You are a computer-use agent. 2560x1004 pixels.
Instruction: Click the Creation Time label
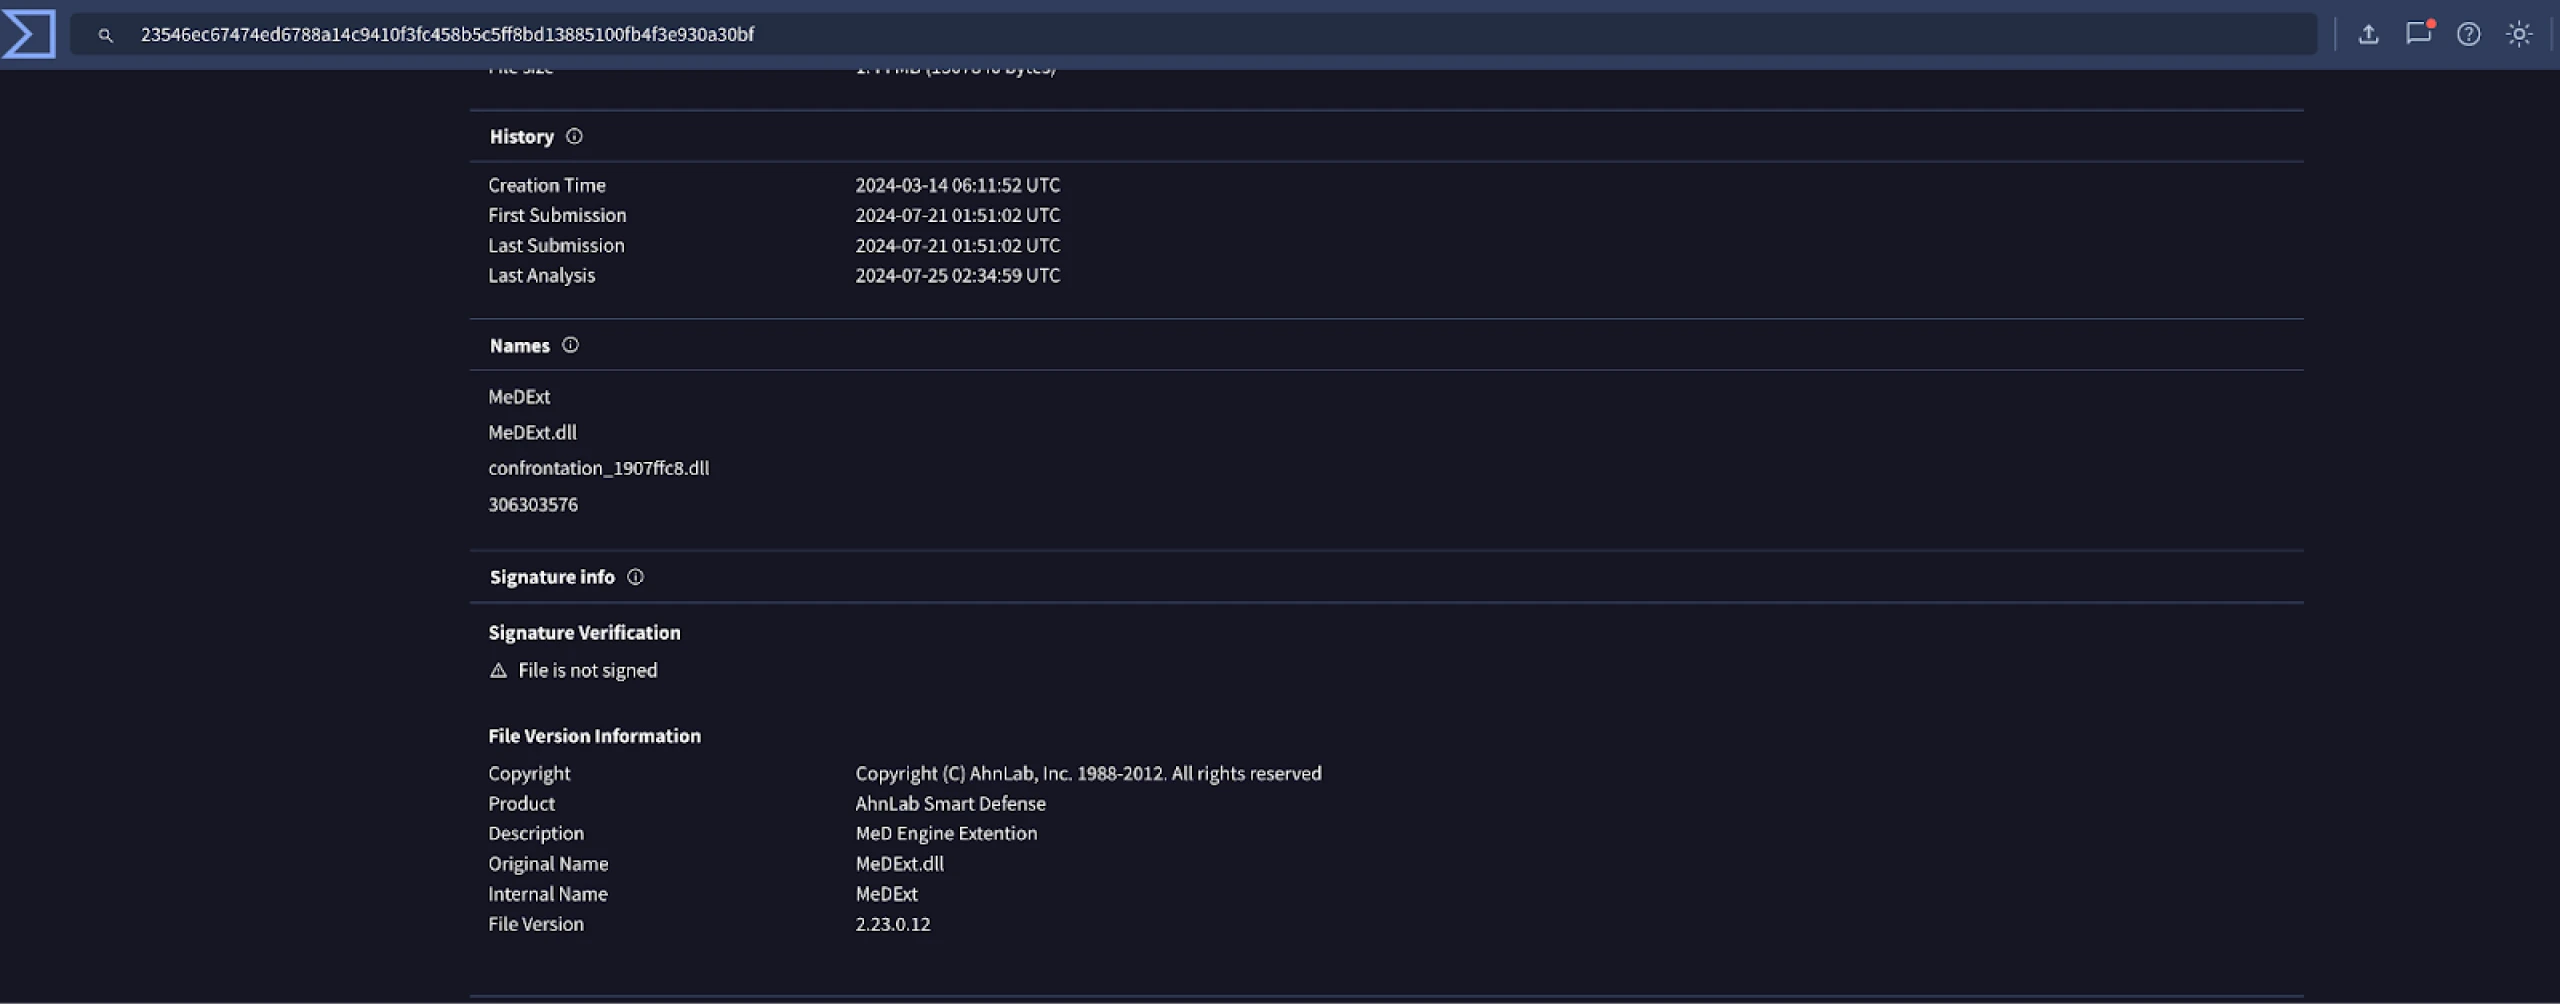tap(547, 185)
